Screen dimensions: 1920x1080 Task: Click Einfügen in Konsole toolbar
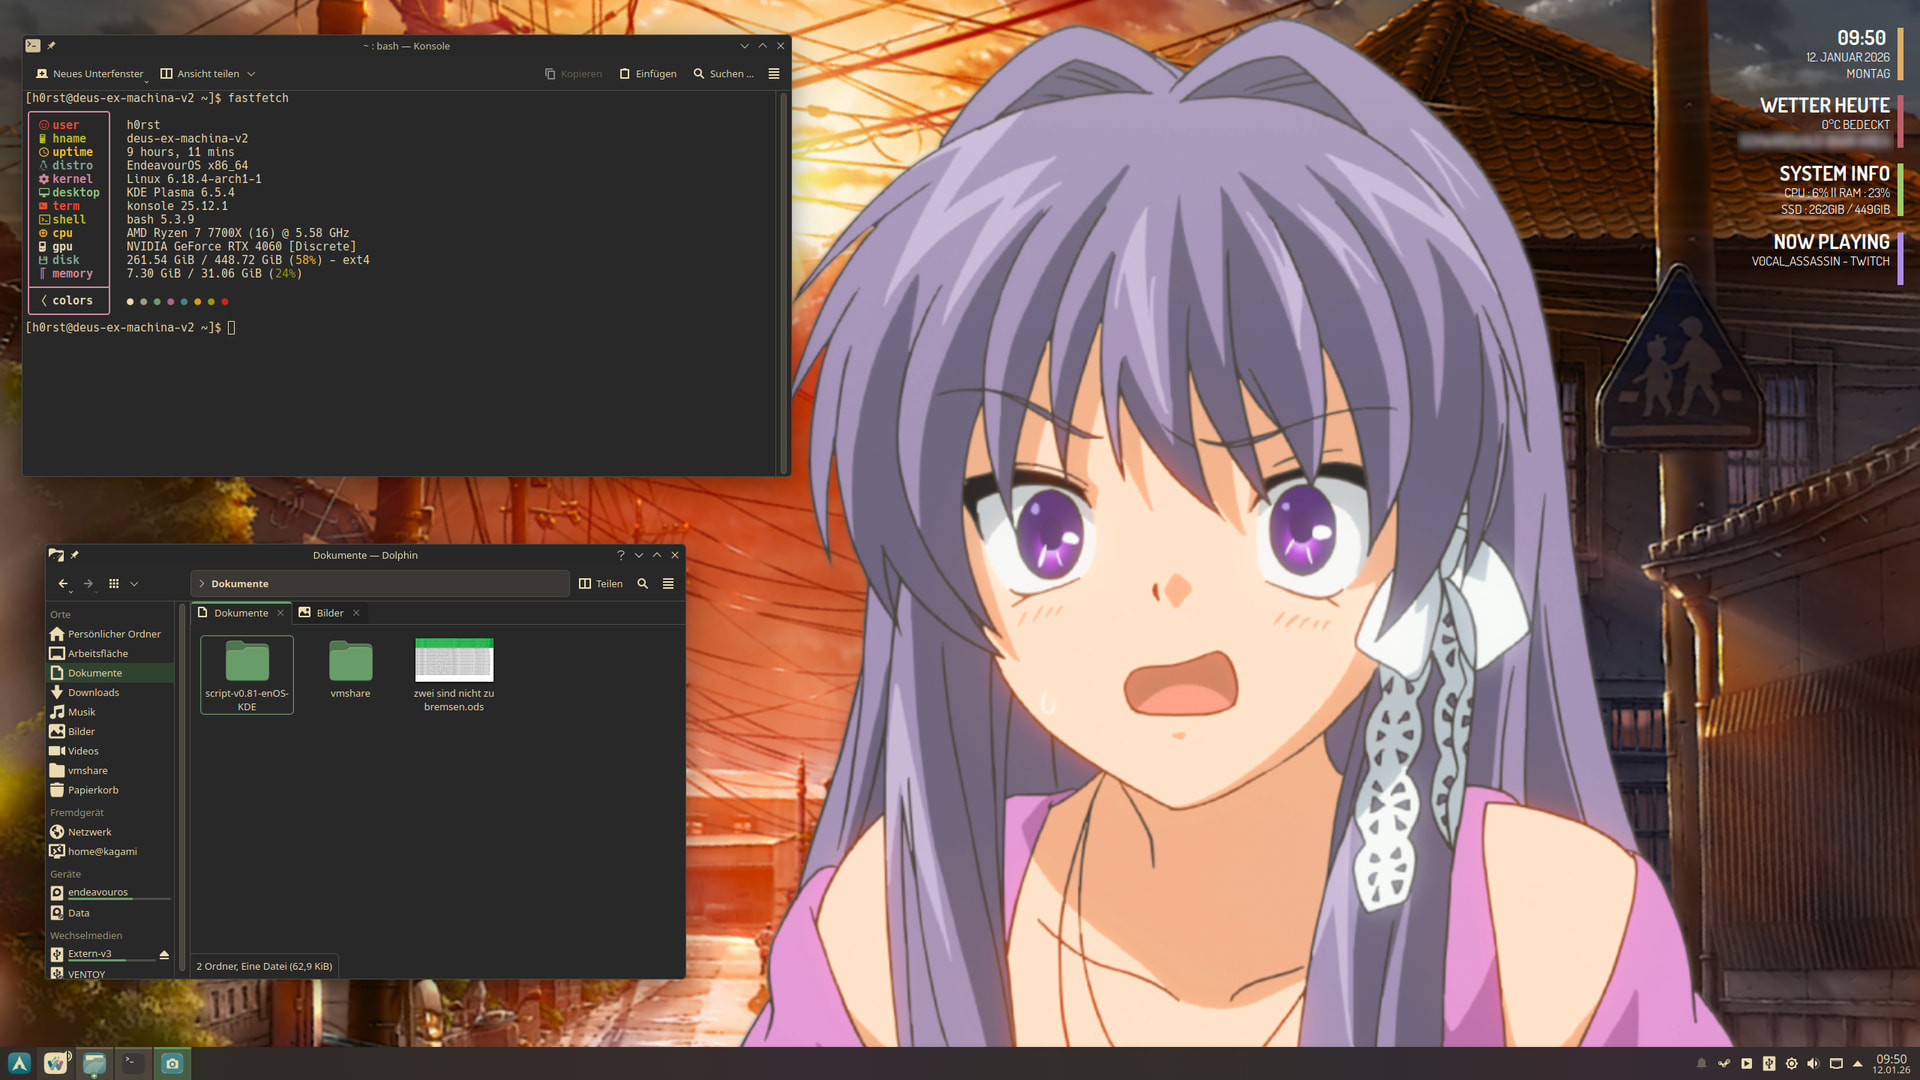[x=648, y=74]
